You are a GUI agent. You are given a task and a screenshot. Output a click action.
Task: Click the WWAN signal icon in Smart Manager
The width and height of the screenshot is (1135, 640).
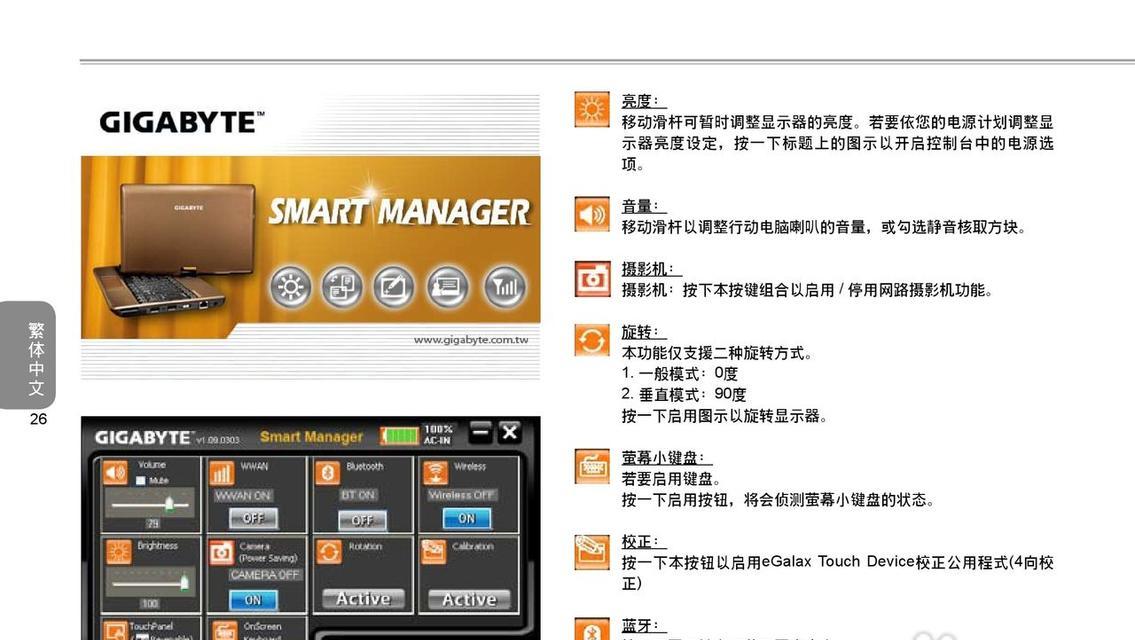pos(221,473)
